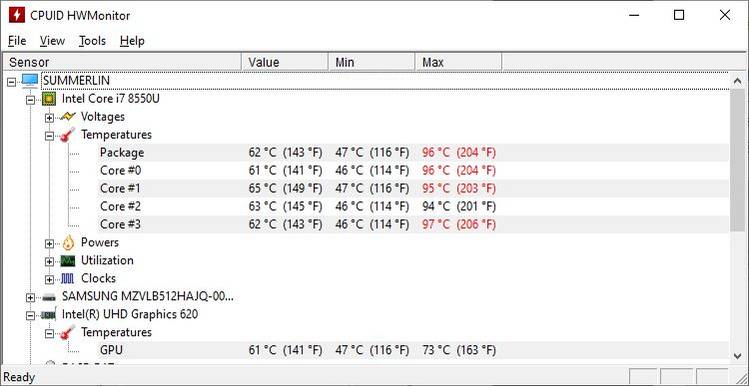Collapse the SUMMERLIN root node

click(x=12, y=82)
